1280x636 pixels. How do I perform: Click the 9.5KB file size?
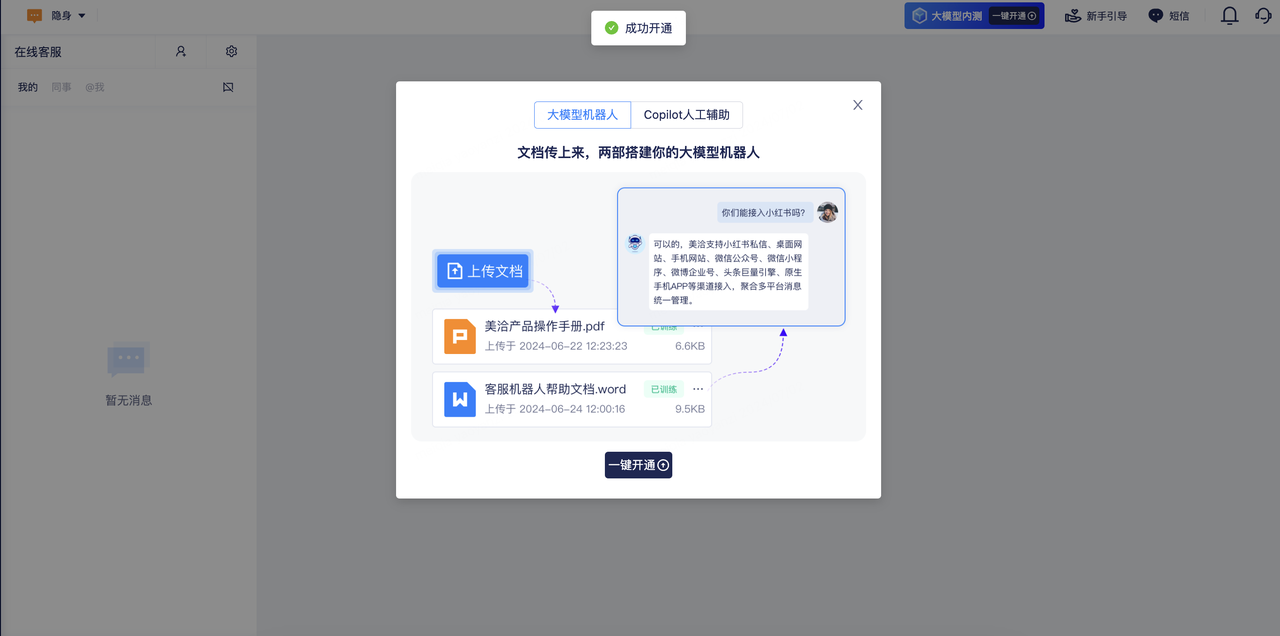(690, 409)
